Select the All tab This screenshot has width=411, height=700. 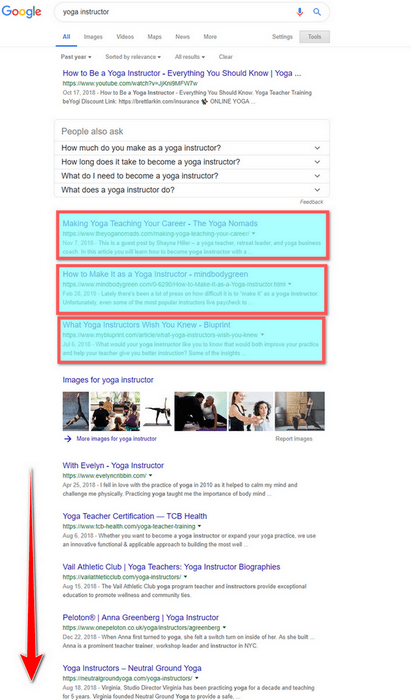66,37
